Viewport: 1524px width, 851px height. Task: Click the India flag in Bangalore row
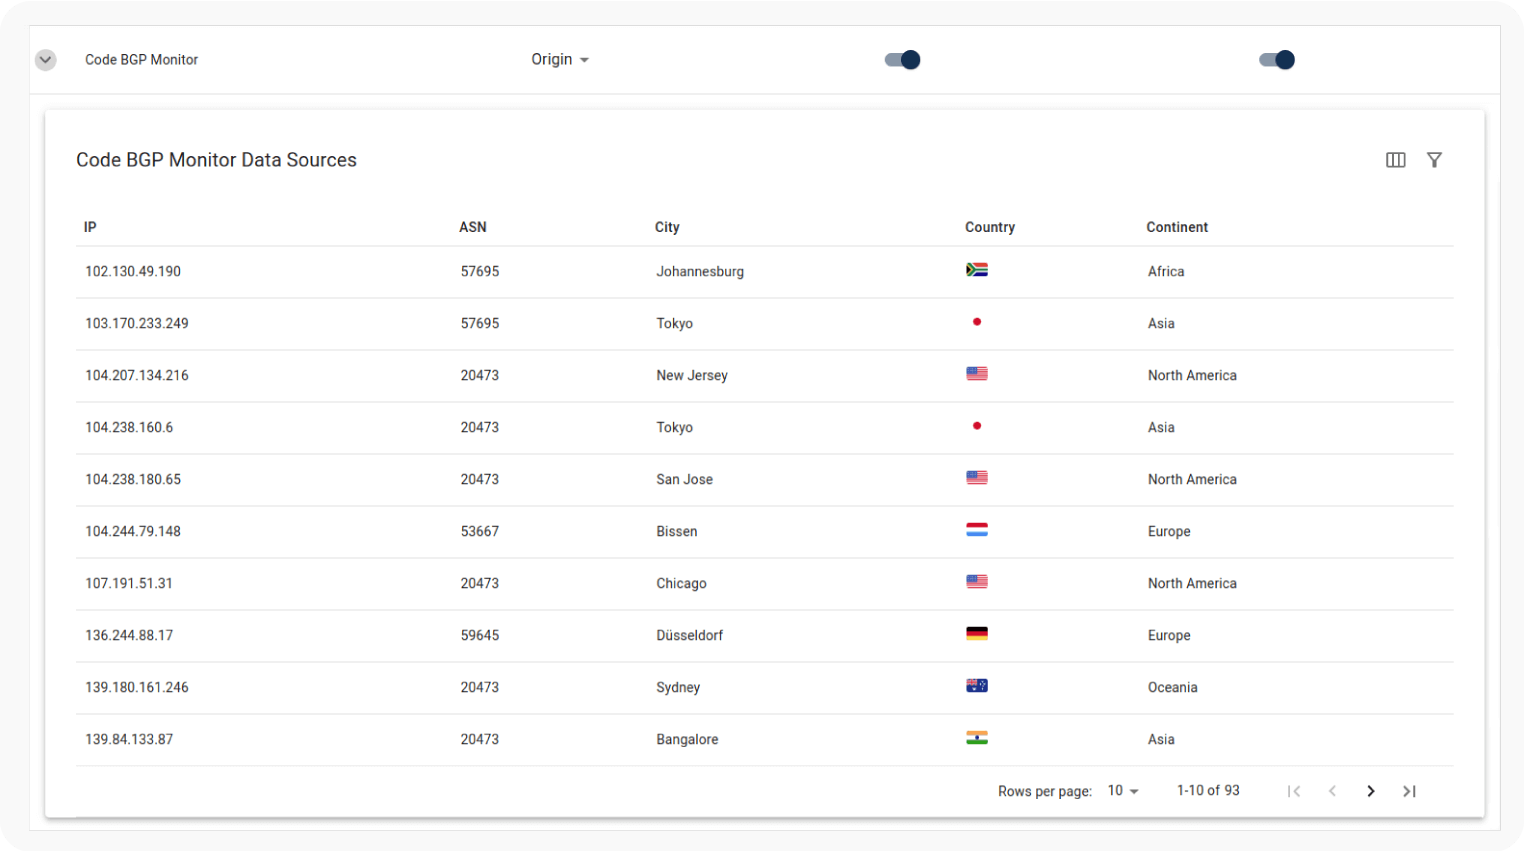click(977, 738)
